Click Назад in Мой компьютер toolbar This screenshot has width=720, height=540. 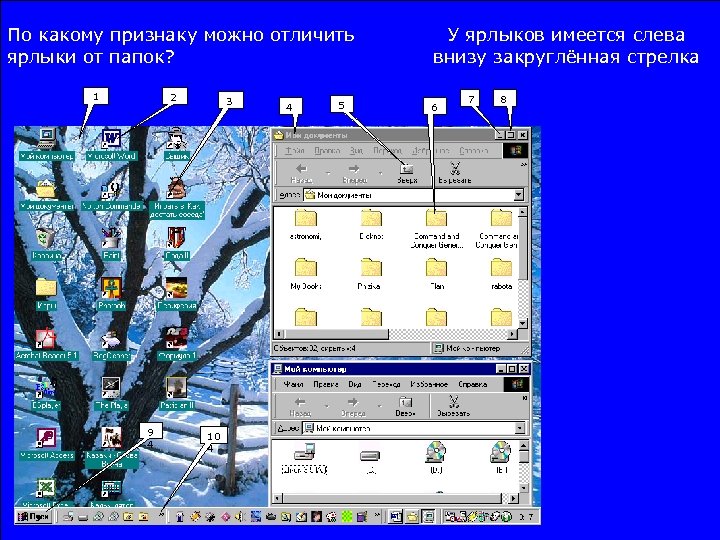tap(300, 407)
